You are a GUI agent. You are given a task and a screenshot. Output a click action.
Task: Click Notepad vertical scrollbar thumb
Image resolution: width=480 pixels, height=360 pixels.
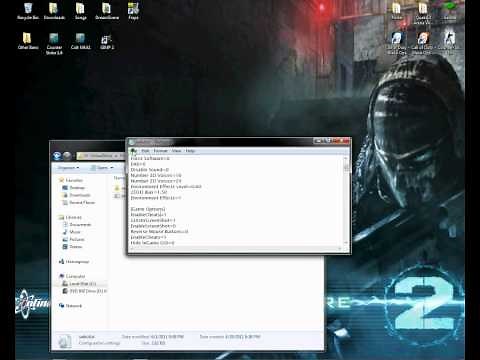coord(346,168)
